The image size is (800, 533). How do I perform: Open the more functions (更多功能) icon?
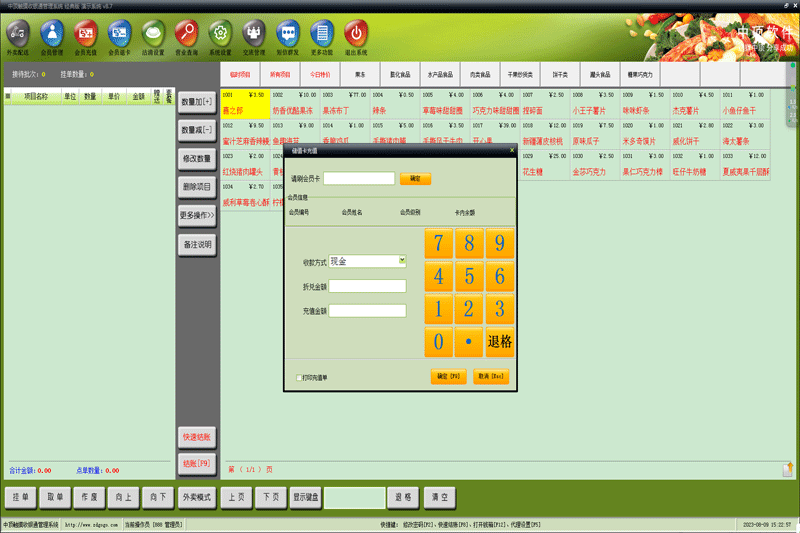tap(321, 34)
